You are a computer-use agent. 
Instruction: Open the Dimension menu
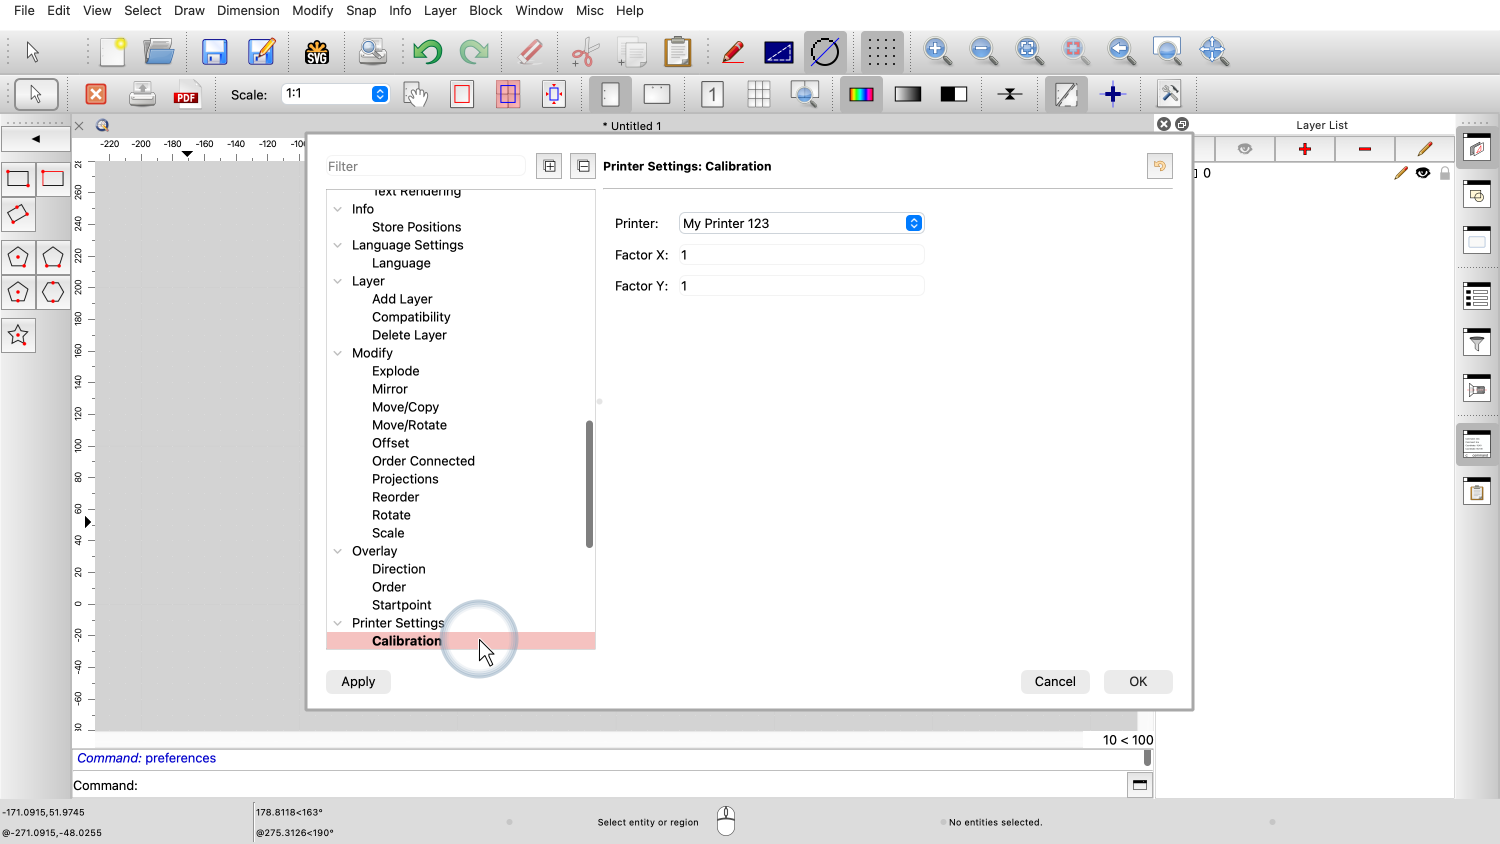coord(248,10)
